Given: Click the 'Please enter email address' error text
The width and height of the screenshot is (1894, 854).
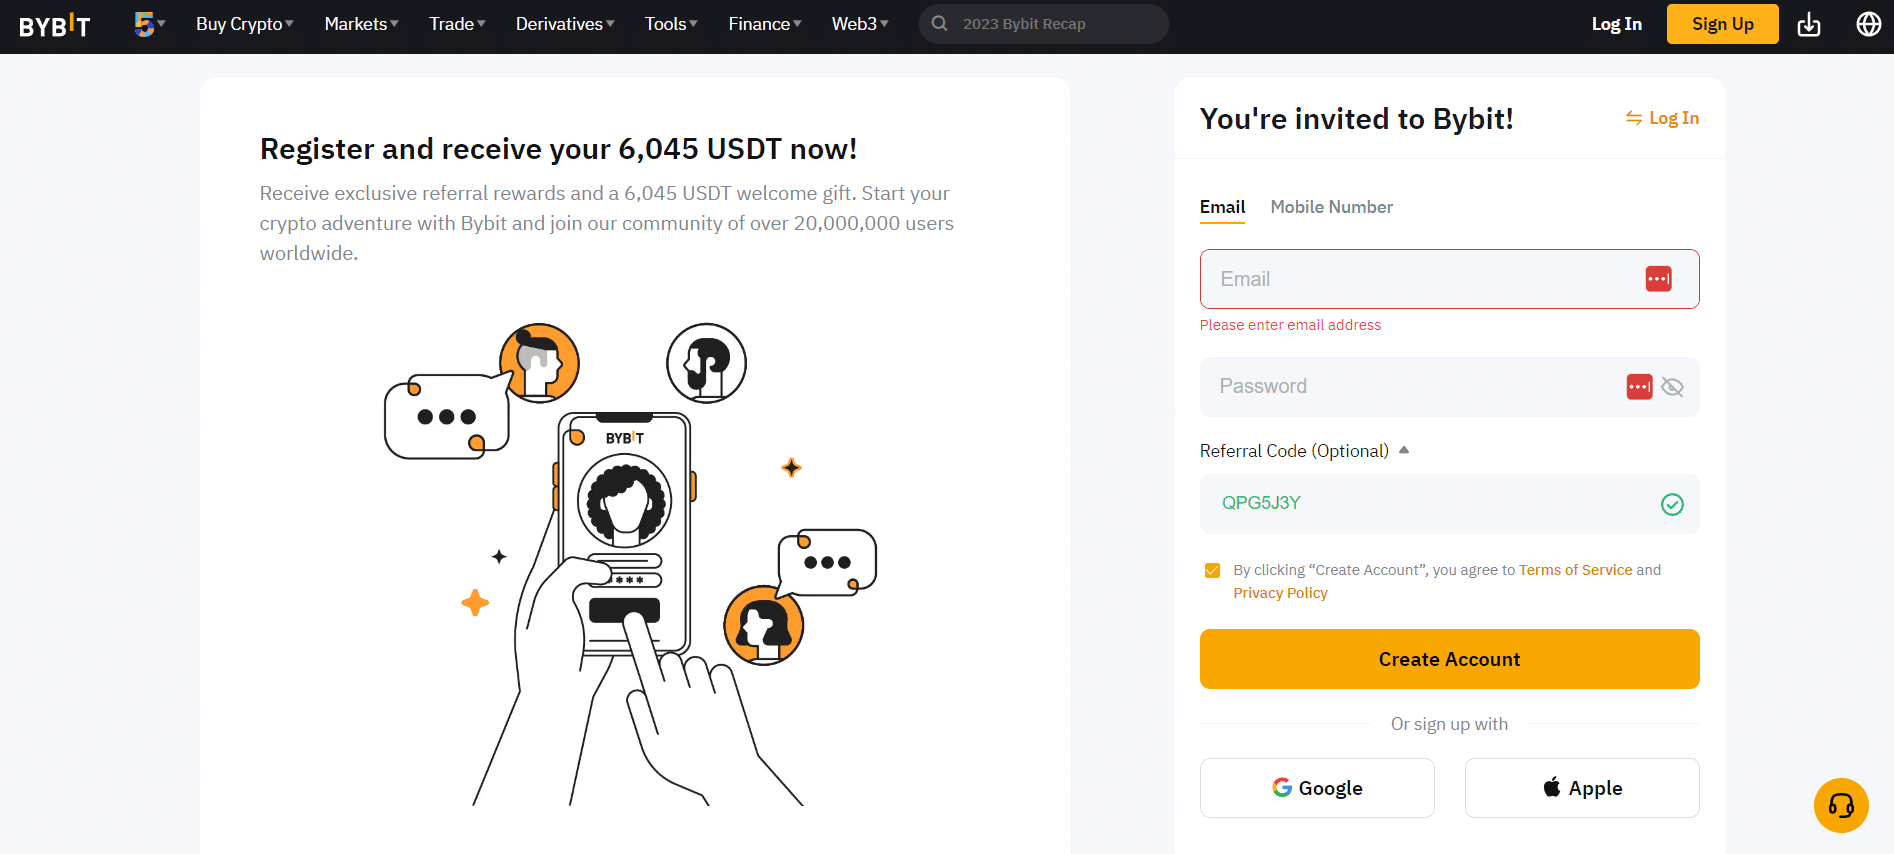Looking at the screenshot, I should [1290, 325].
